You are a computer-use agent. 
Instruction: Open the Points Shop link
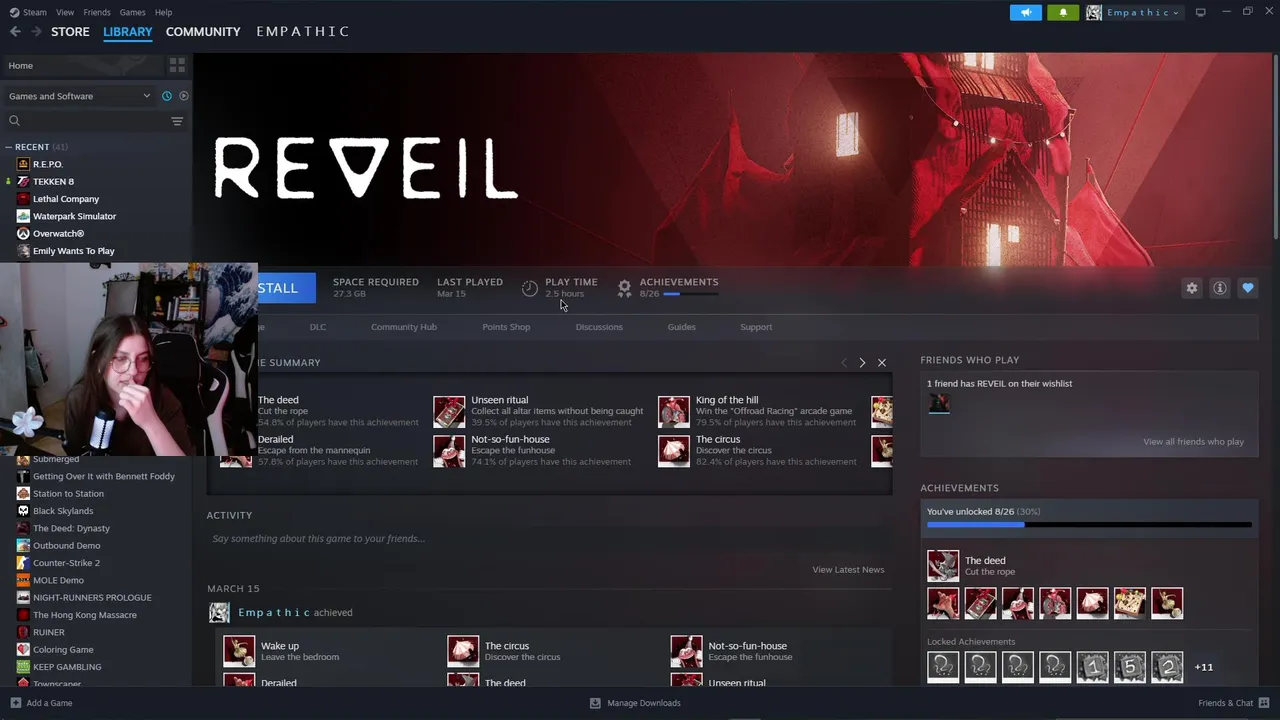point(506,327)
